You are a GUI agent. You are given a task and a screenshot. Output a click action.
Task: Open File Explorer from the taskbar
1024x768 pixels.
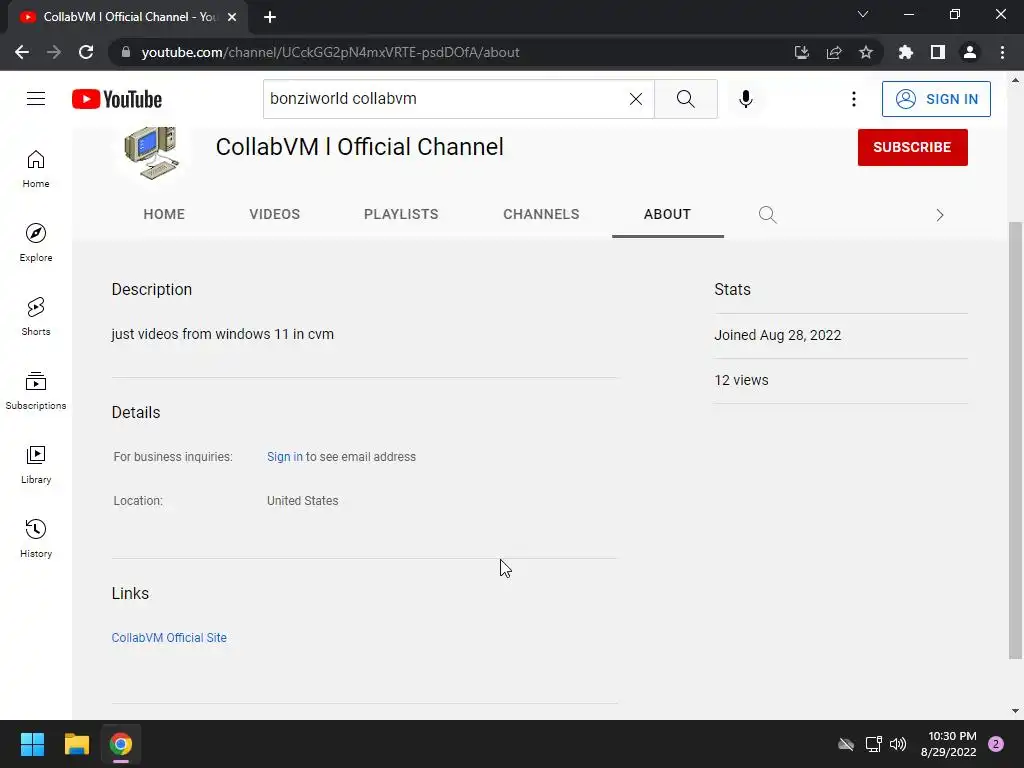pos(76,744)
